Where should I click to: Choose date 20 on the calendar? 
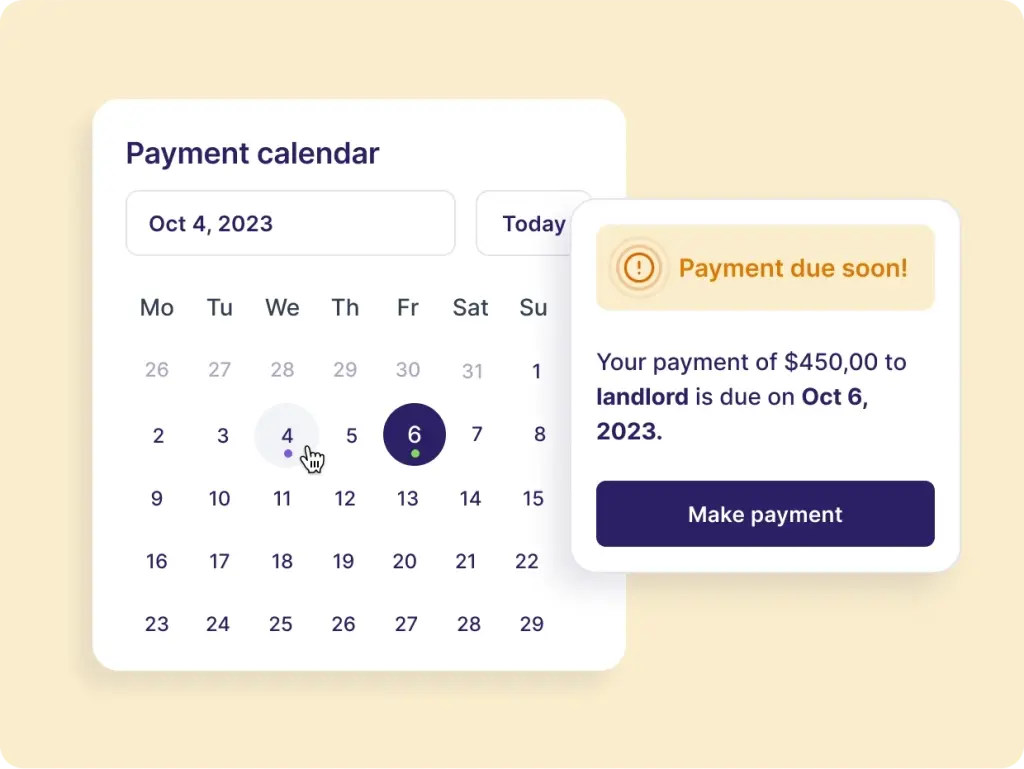pos(405,561)
